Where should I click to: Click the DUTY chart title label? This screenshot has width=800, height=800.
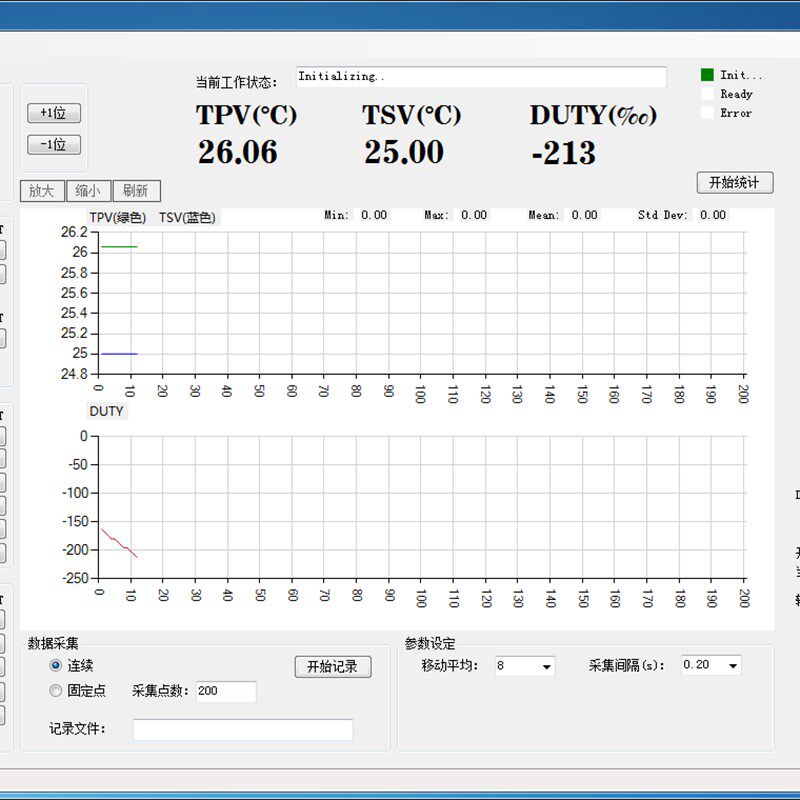tap(106, 411)
